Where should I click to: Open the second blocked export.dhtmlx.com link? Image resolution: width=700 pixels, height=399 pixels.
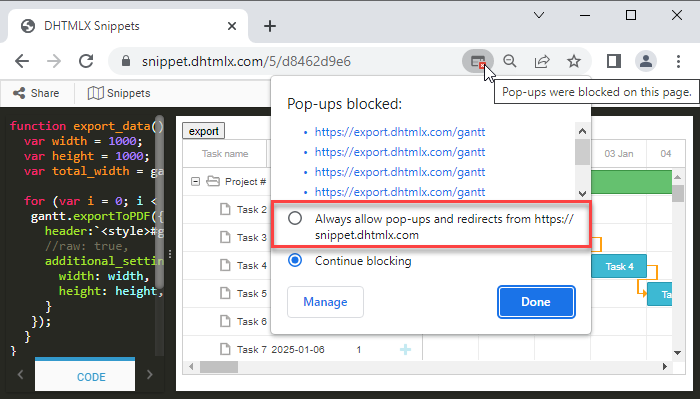pos(400,152)
